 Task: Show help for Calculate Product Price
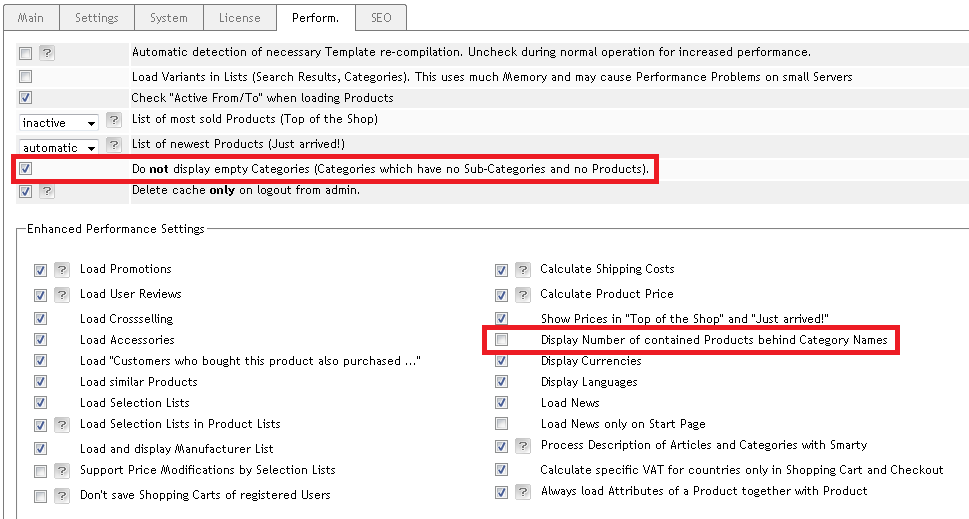pyautogui.click(x=522, y=295)
